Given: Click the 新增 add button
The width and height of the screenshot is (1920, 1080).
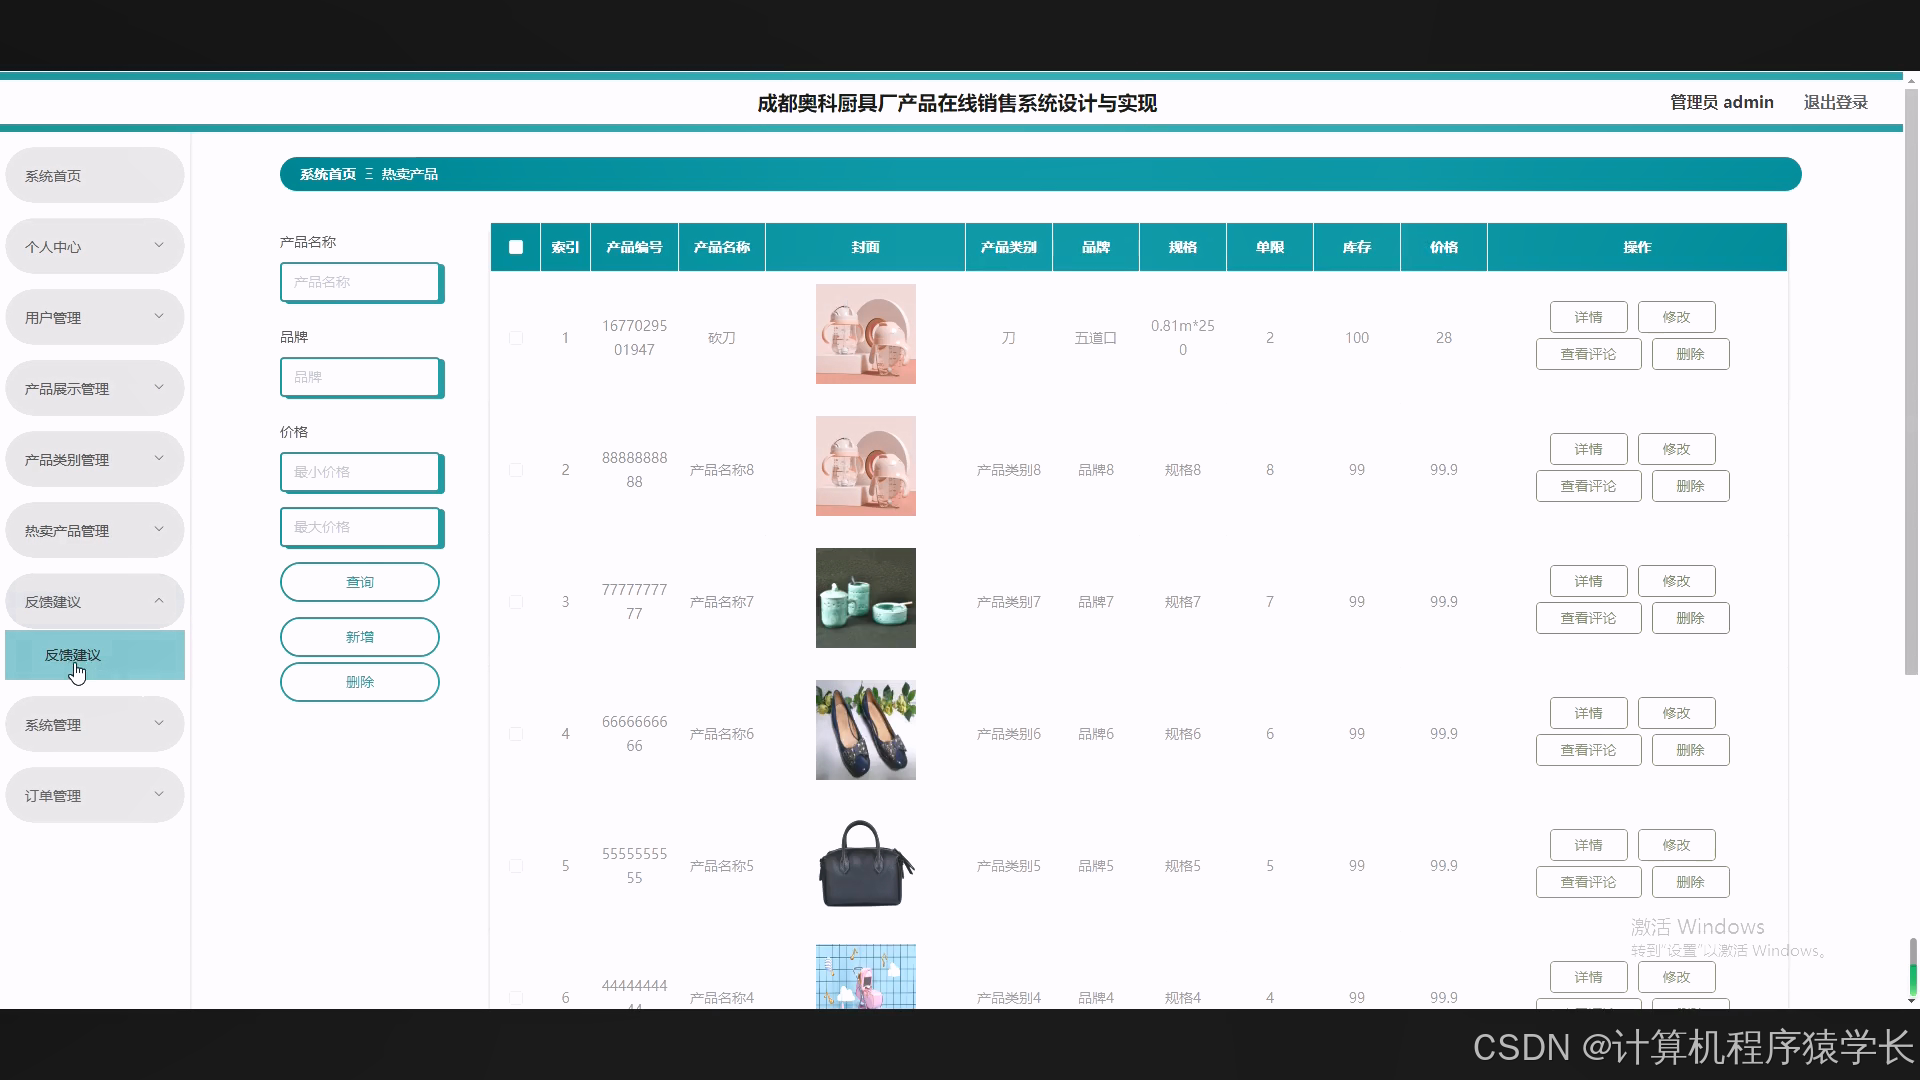Looking at the screenshot, I should 359,637.
